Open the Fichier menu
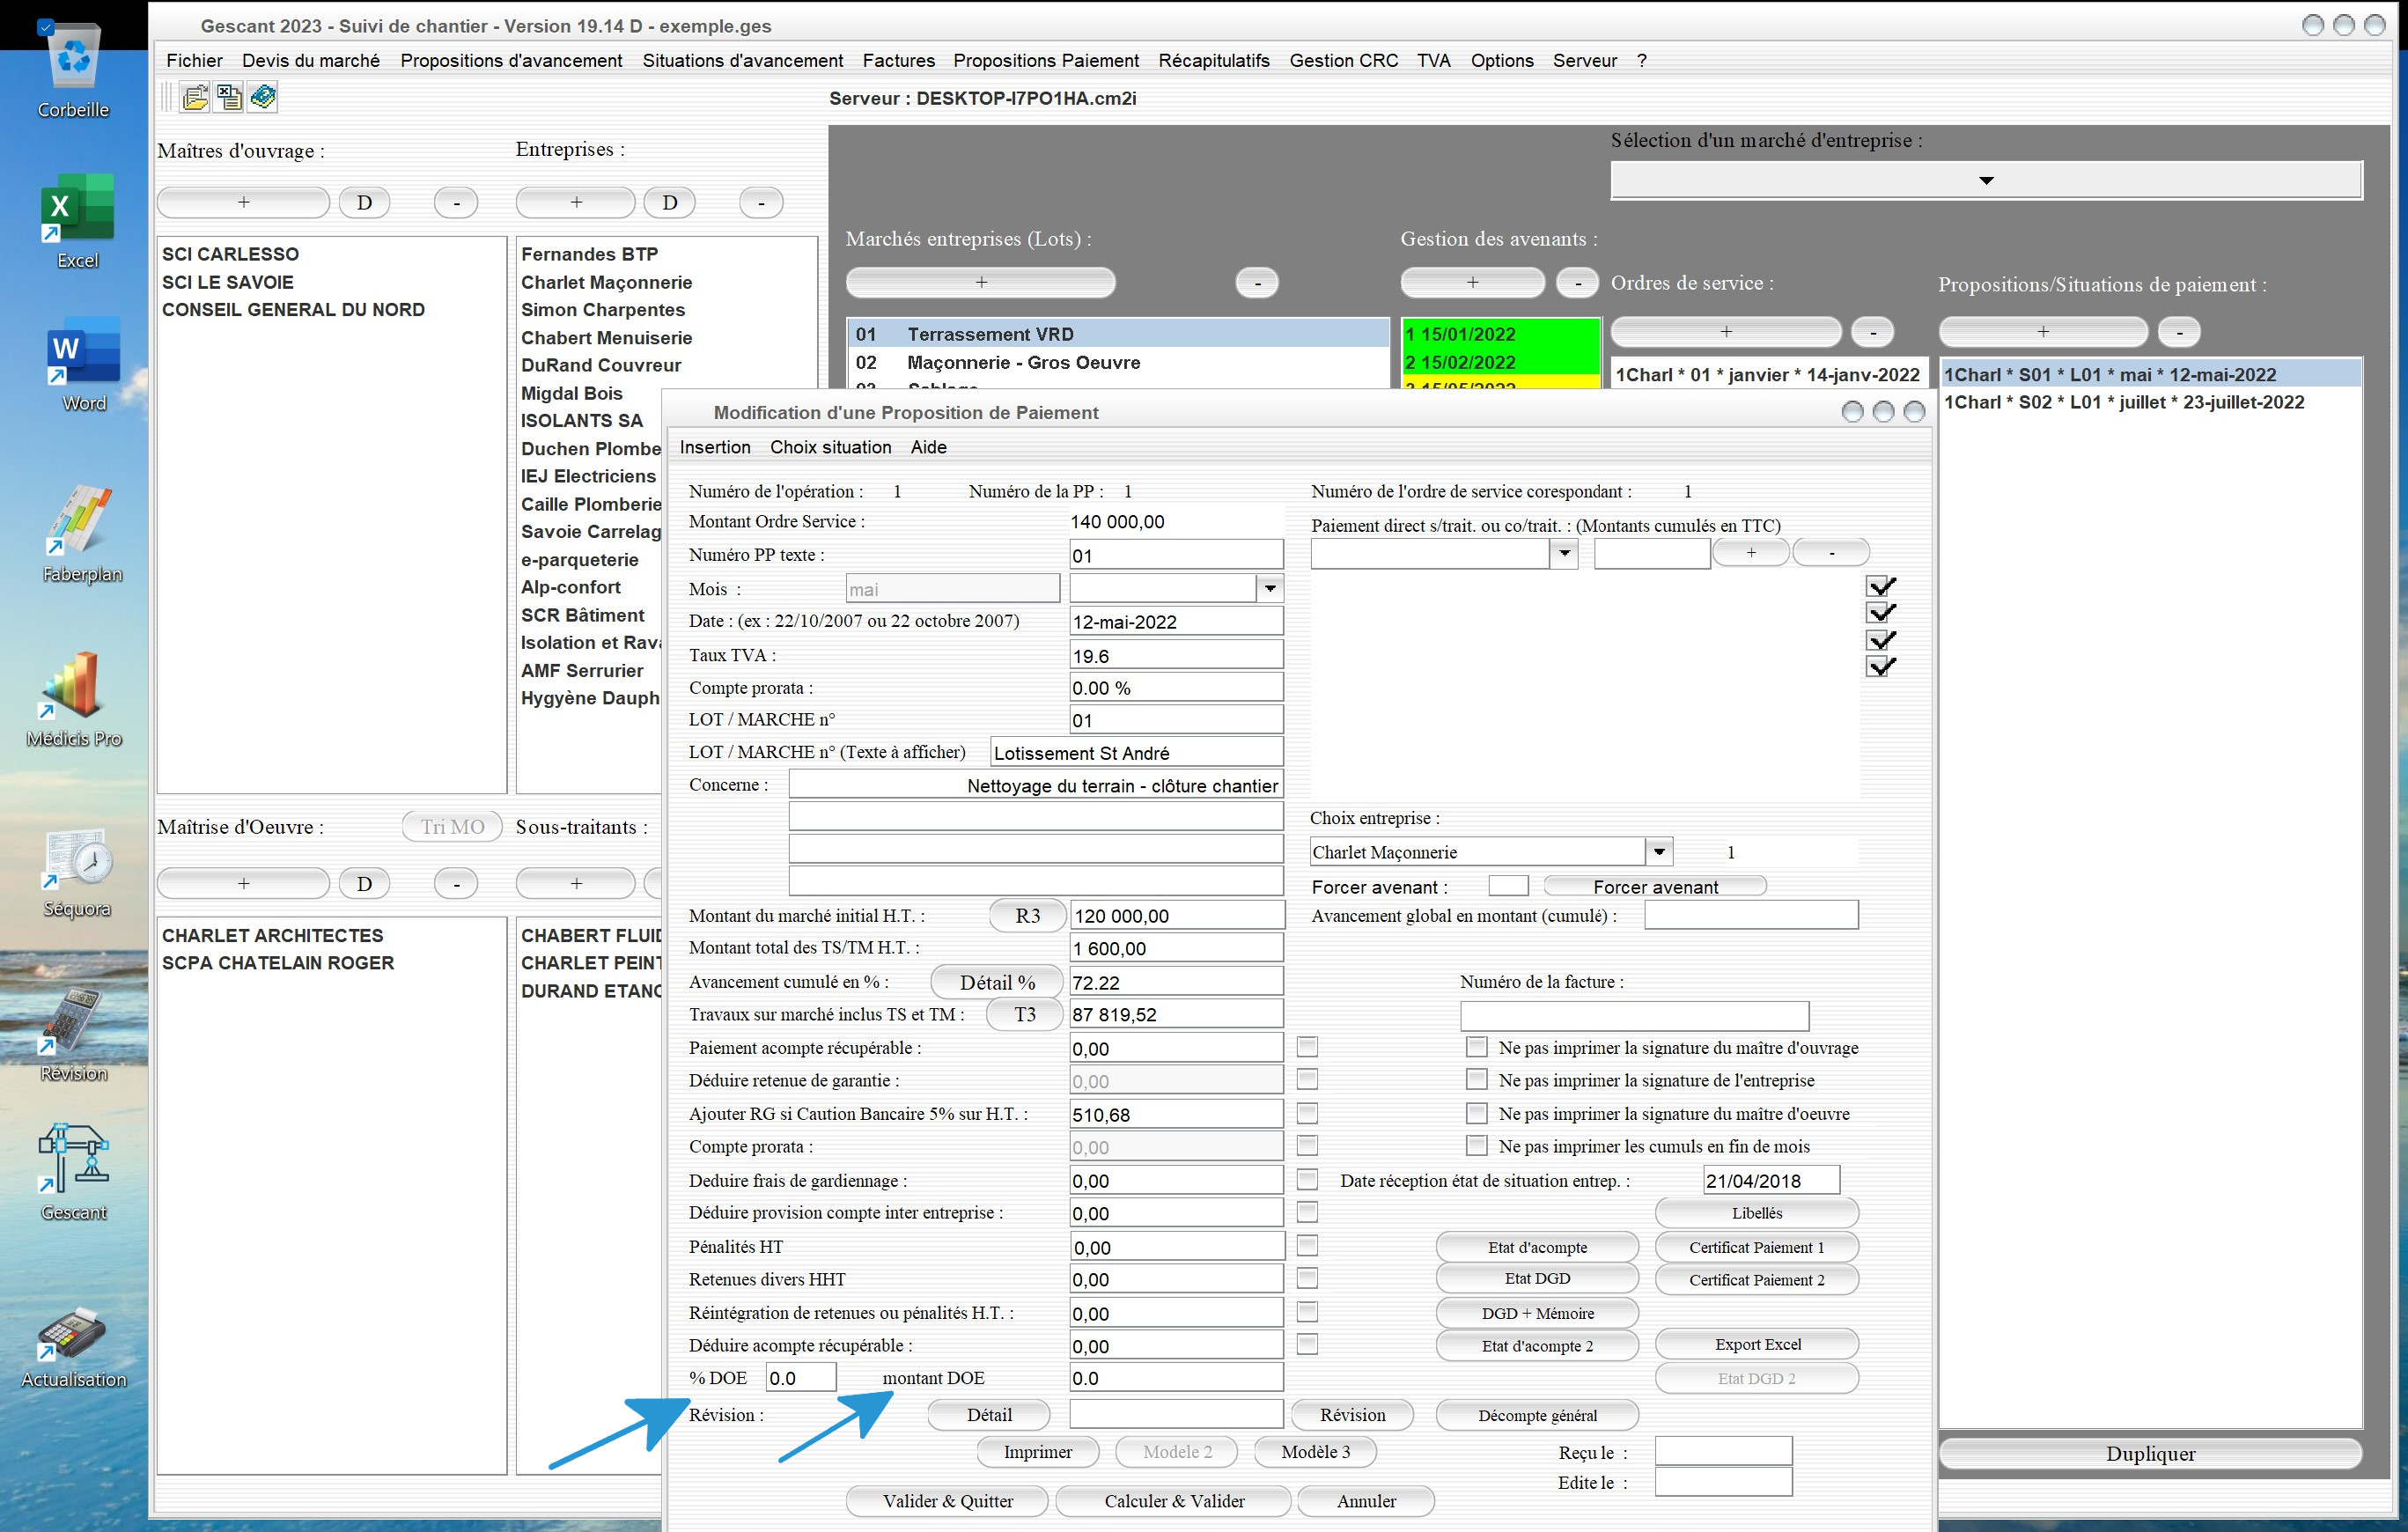The image size is (2408, 1532). [x=194, y=60]
